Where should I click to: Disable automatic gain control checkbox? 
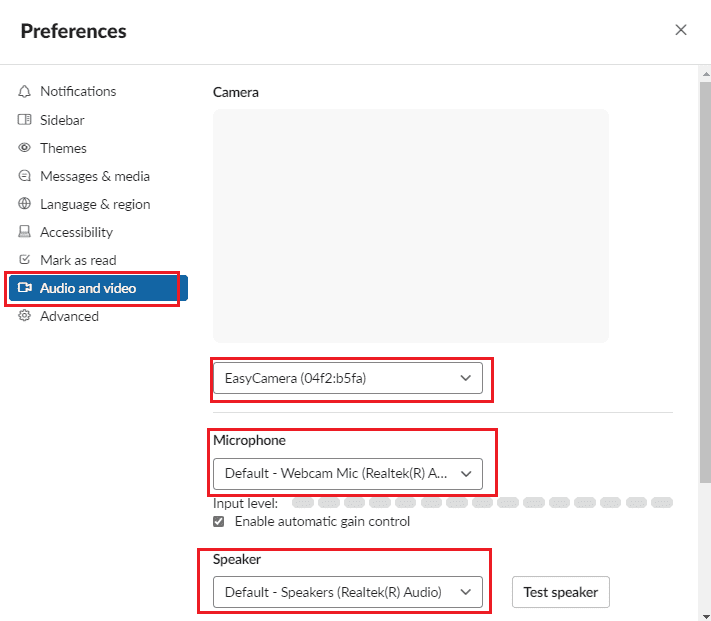(x=220, y=522)
